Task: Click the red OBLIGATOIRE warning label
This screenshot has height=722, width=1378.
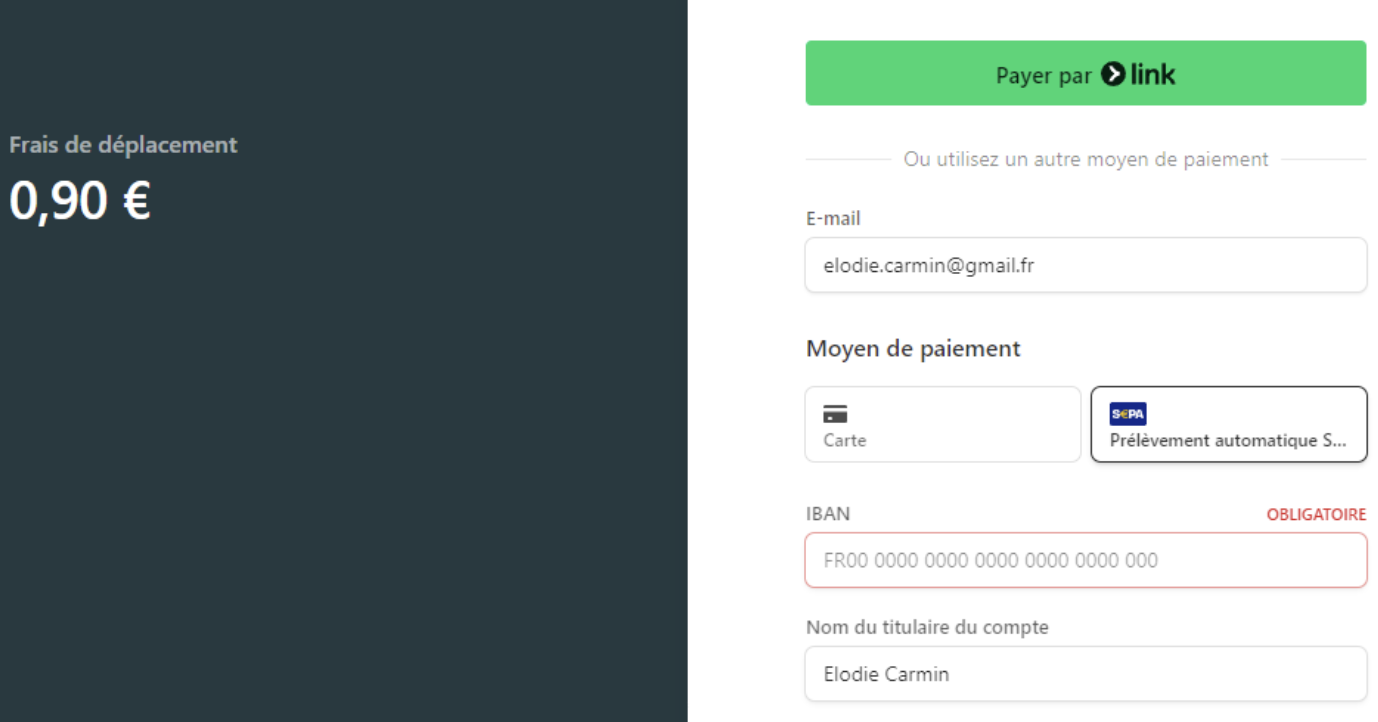Action: [x=1316, y=515]
